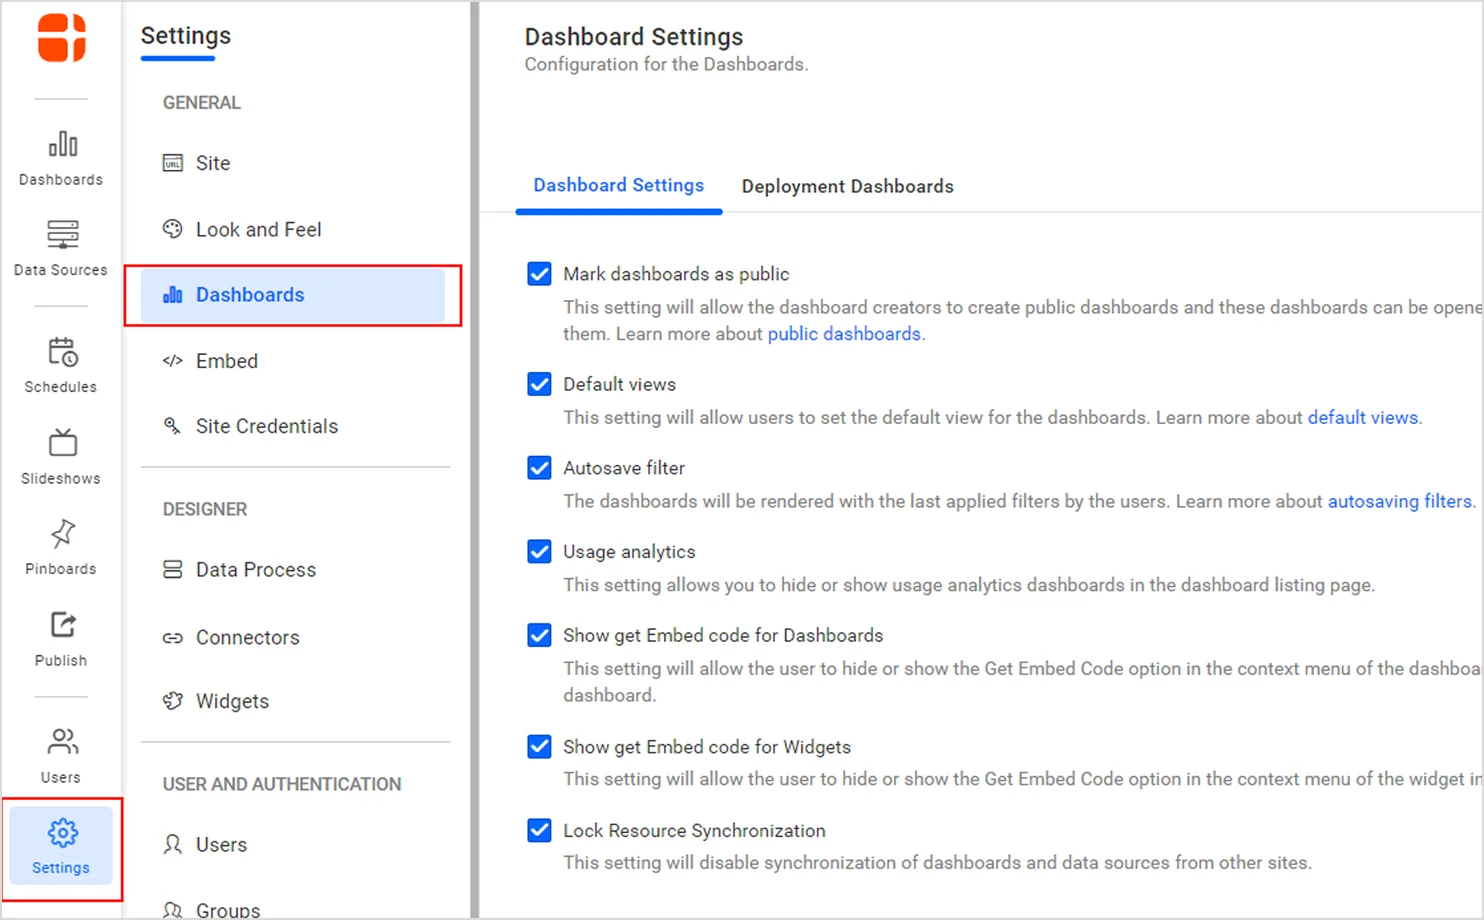This screenshot has width=1484, height=920.
Task: Disable the Usage analytics checkbox
Action: [x=539, y=551]
